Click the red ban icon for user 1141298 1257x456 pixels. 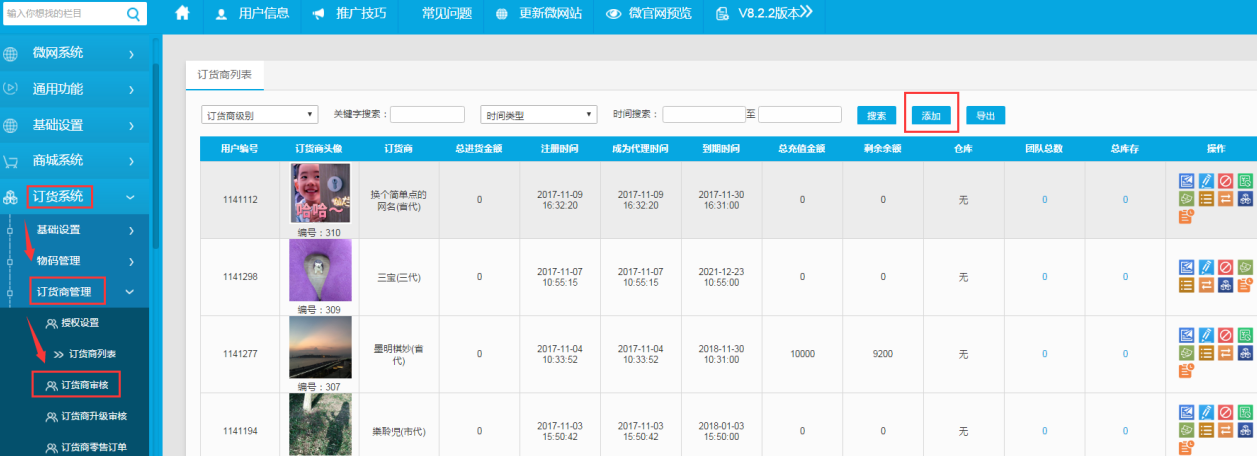click(x=1226, y=267)
